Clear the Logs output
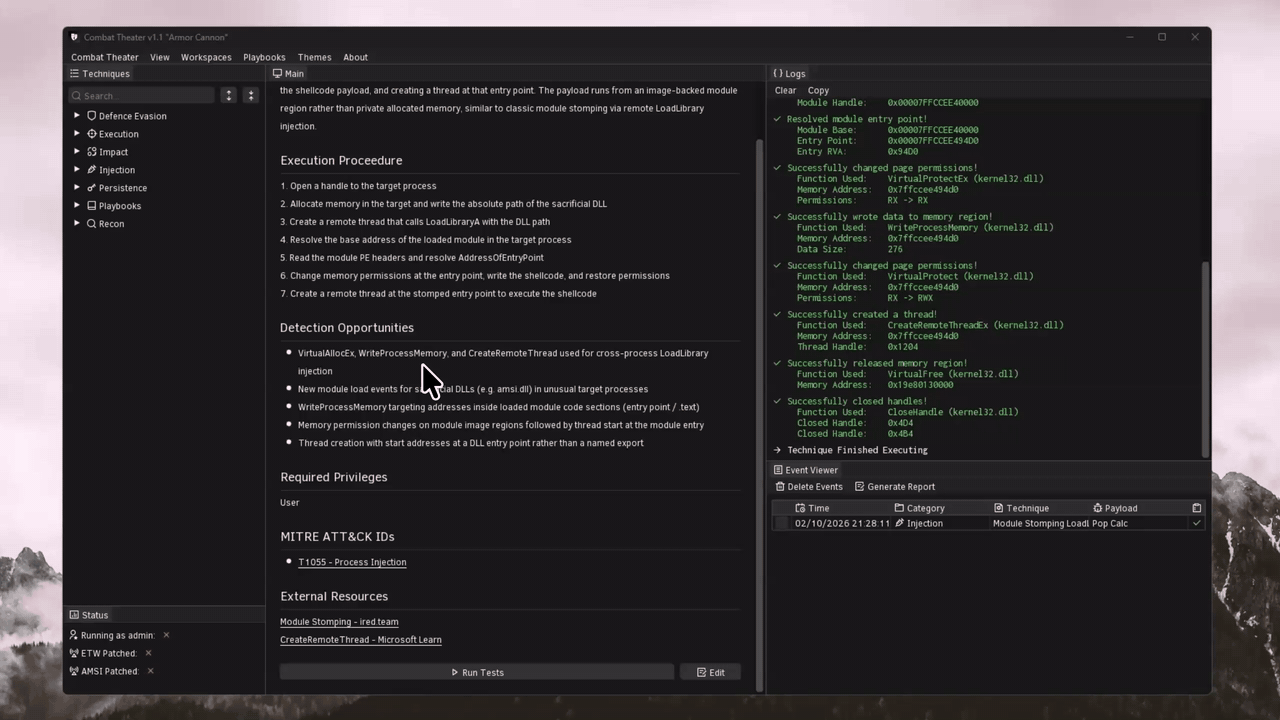Viewport: 1280px width, 720px height. tap(785, 90)
